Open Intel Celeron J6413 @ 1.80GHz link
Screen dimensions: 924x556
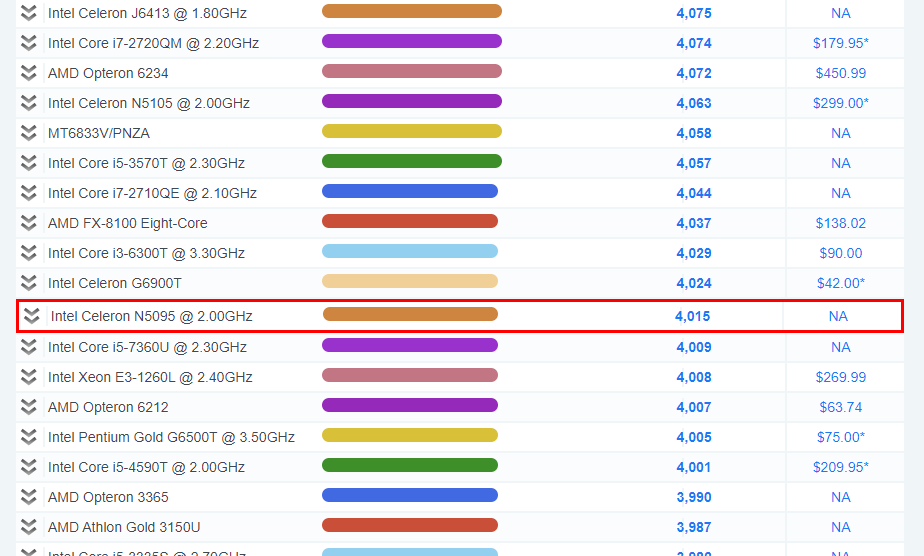coord(147,13)
